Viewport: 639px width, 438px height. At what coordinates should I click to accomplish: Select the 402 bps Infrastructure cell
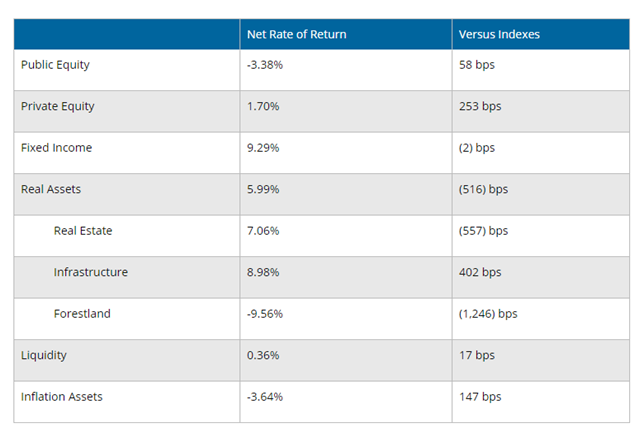(x=479, y=272)
